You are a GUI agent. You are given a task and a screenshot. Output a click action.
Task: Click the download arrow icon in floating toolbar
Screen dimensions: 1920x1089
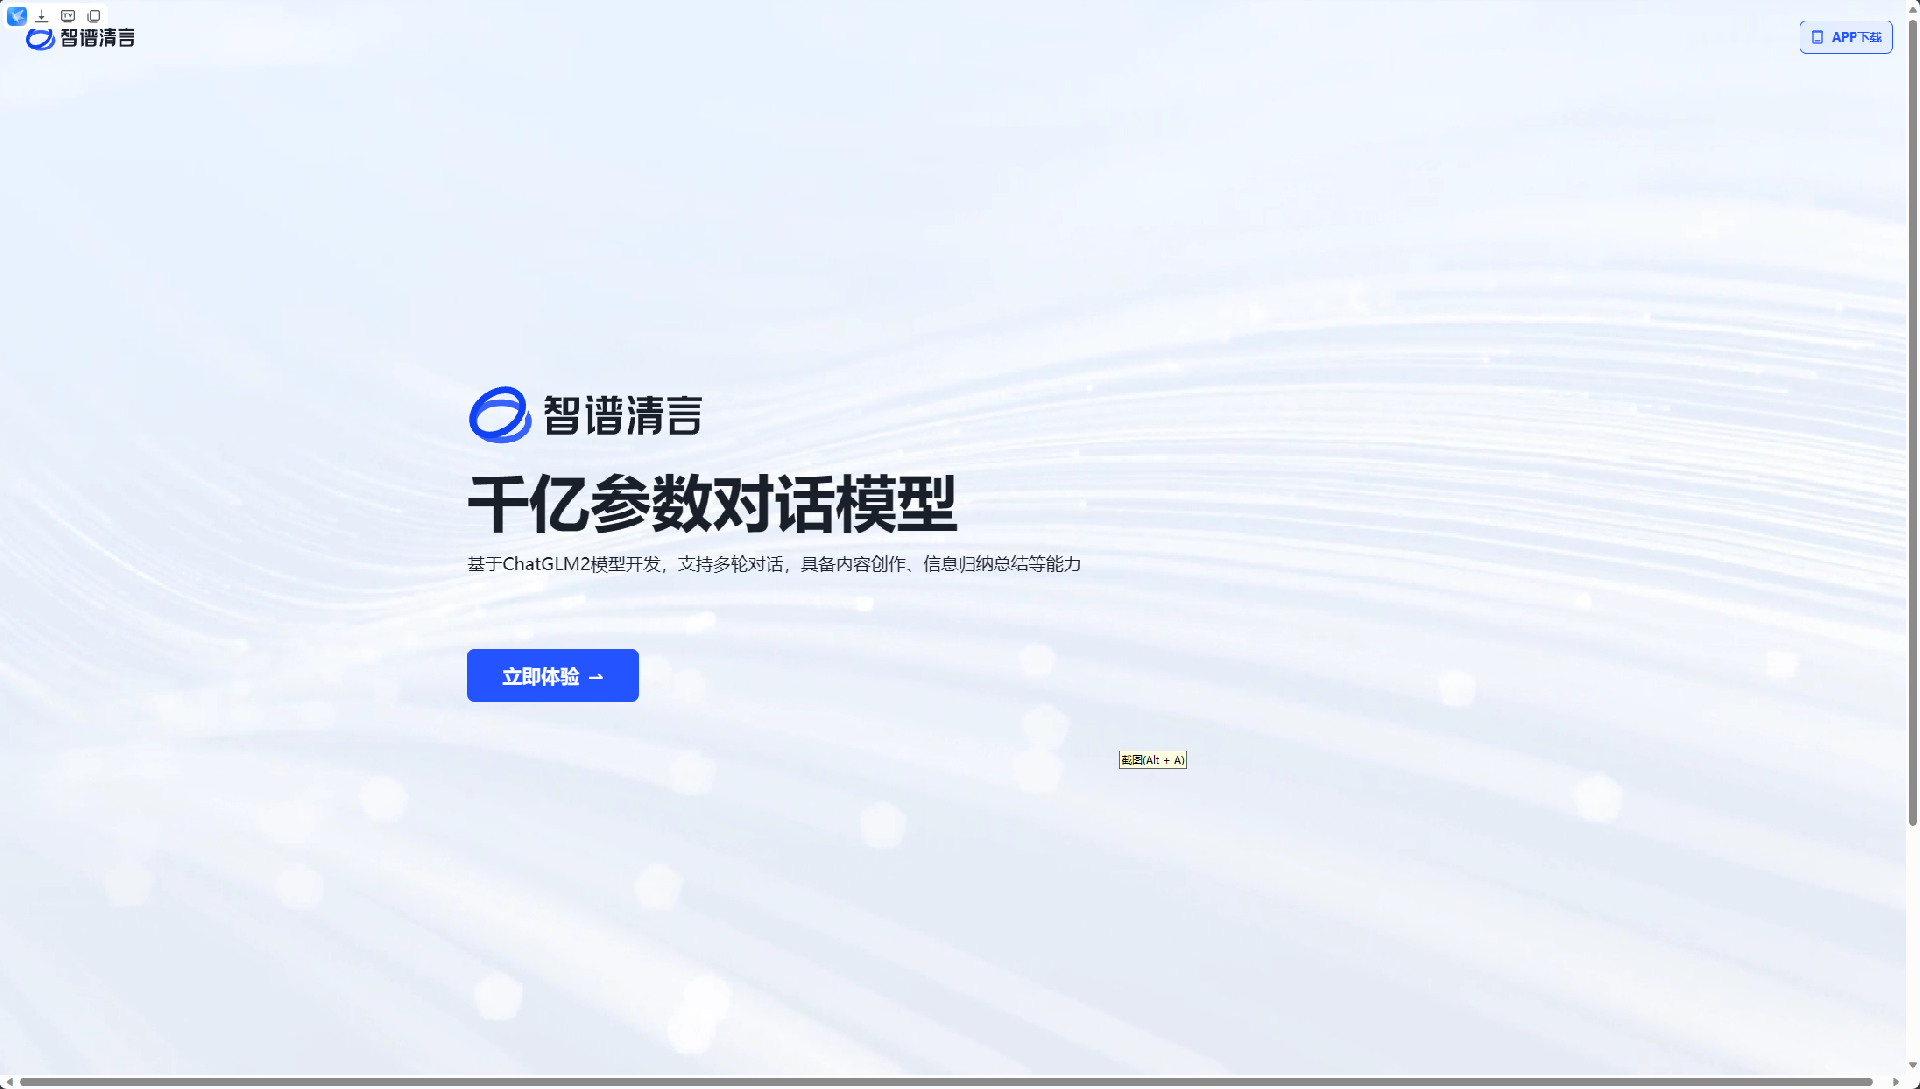42,16
